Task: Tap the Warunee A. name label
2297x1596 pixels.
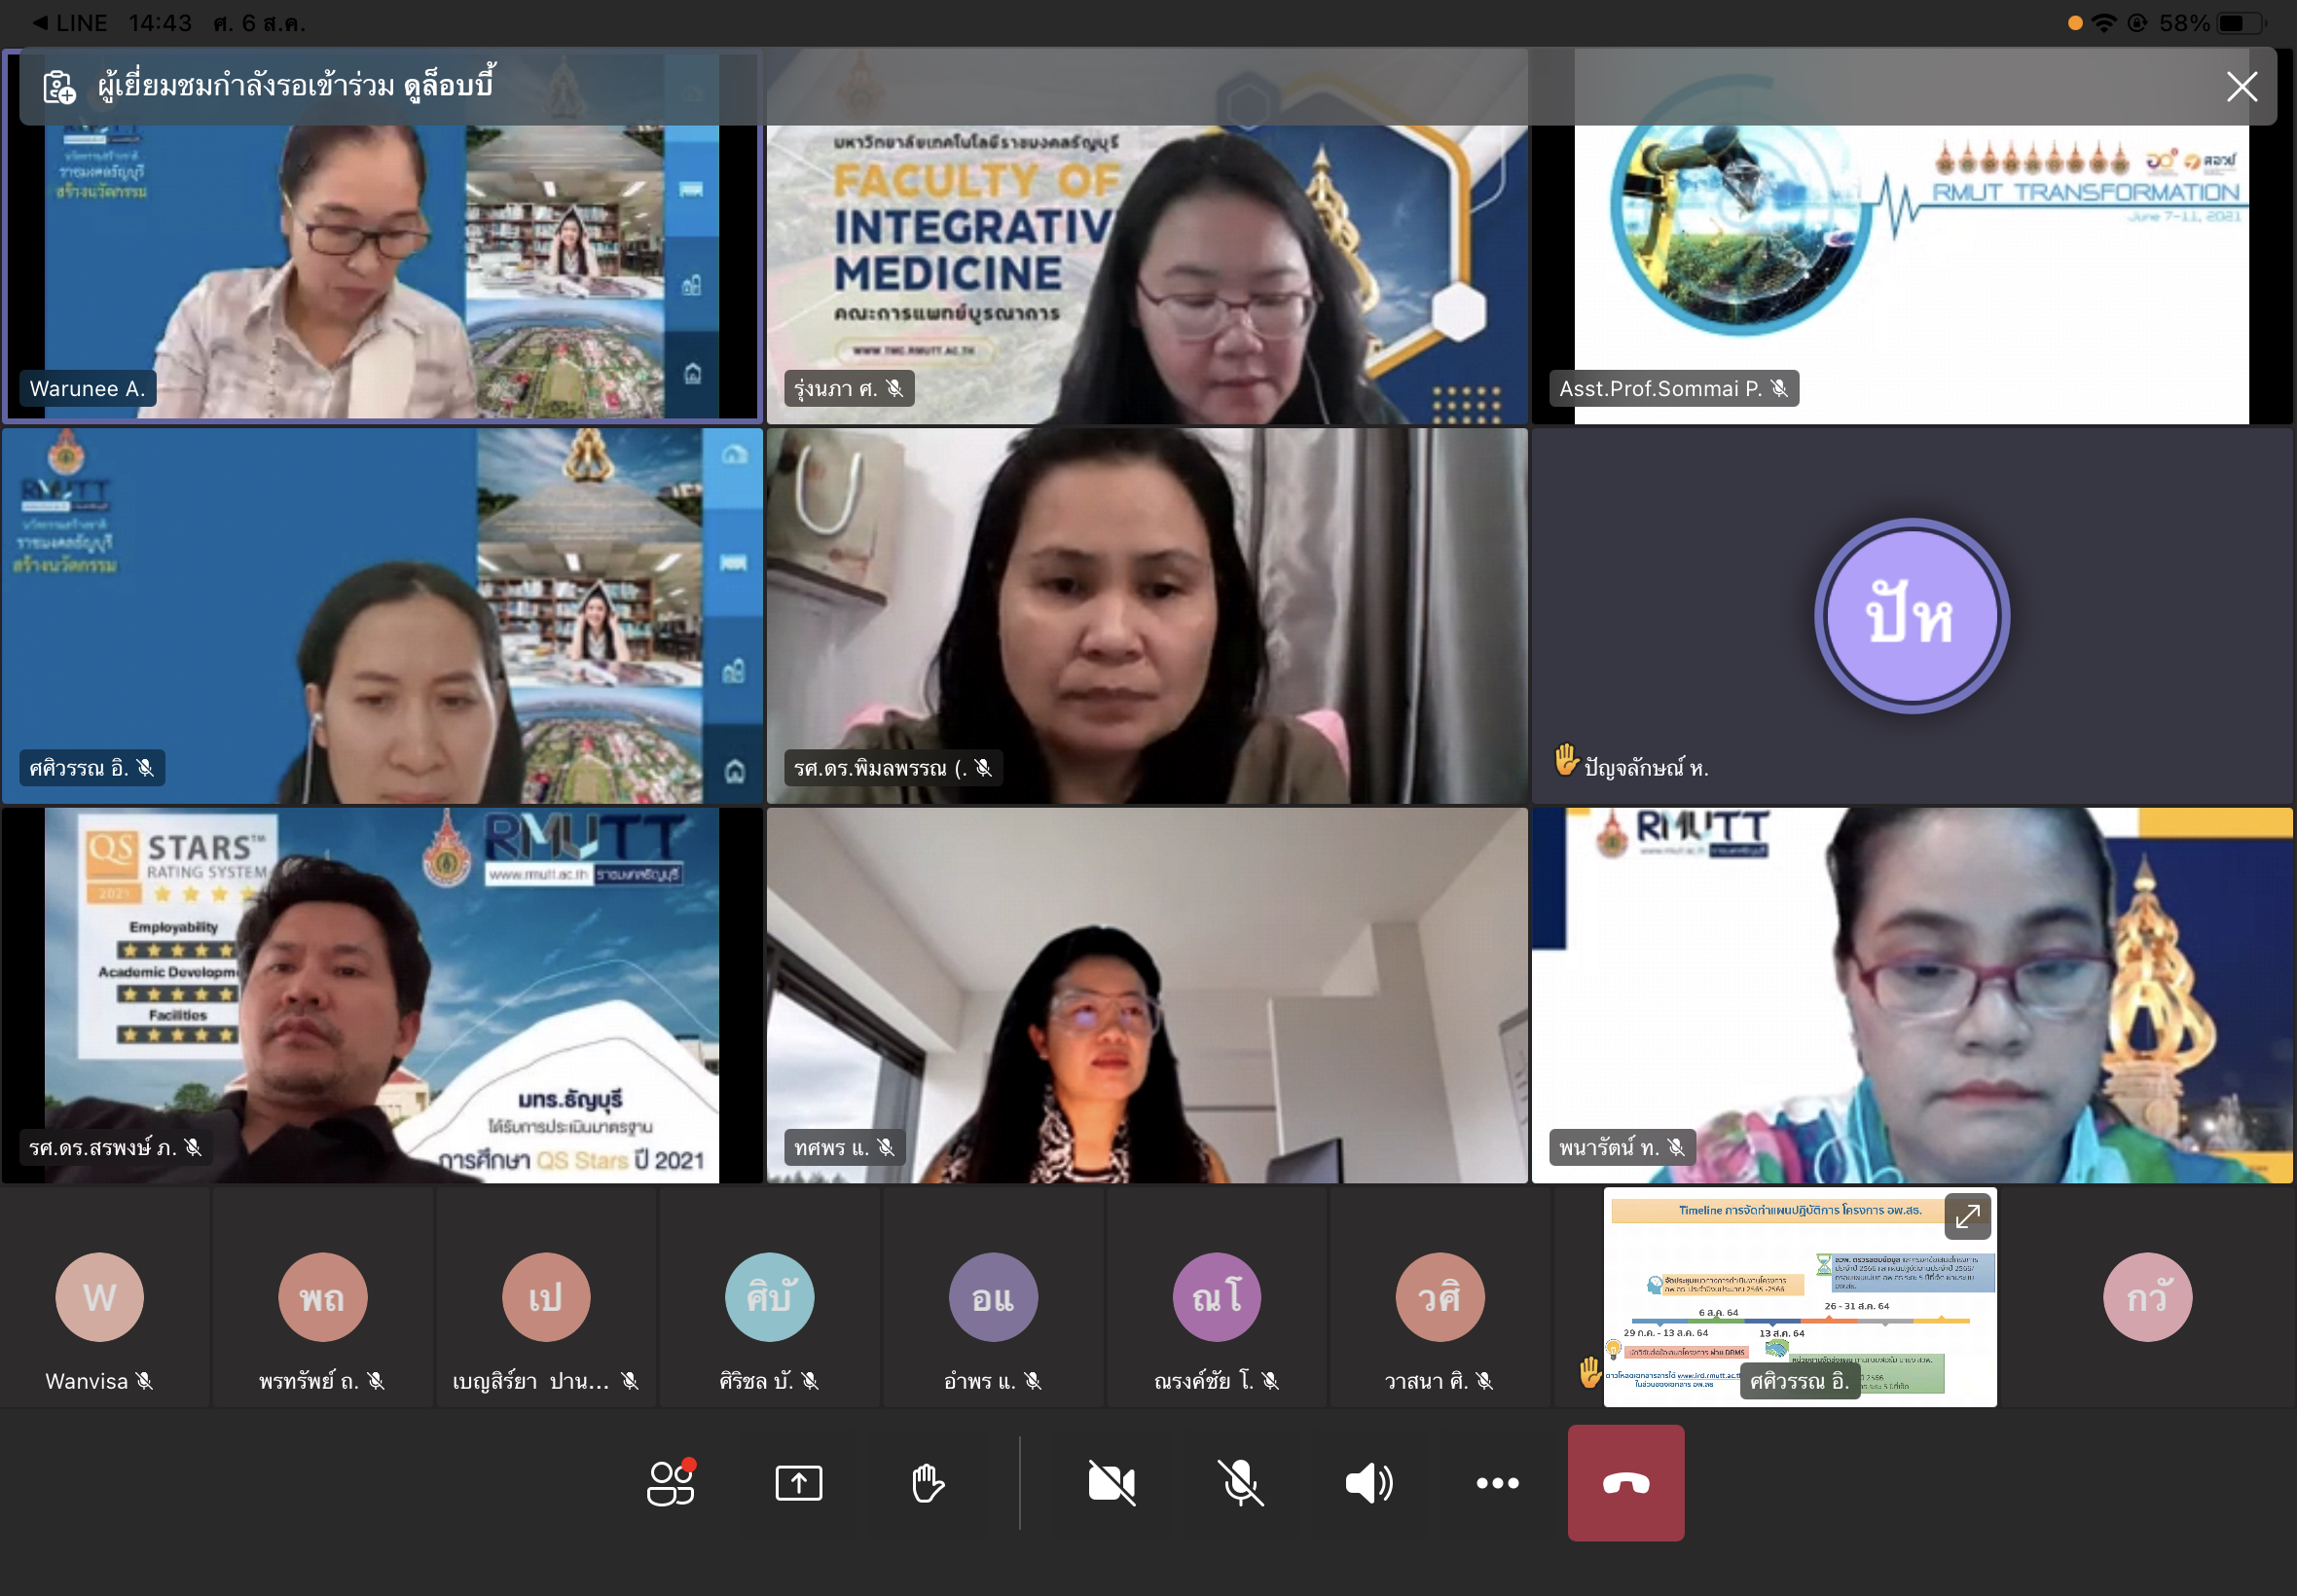Action: point(87,388)
